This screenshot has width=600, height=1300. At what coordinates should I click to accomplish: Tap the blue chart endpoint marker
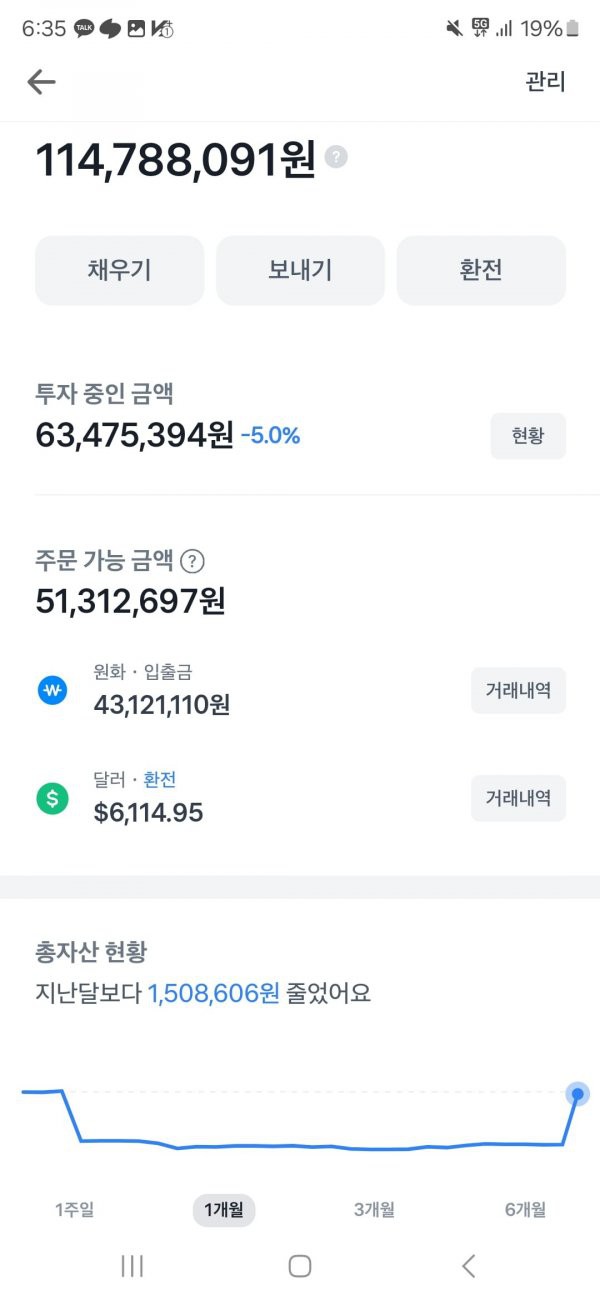(x=577, y=1094)
